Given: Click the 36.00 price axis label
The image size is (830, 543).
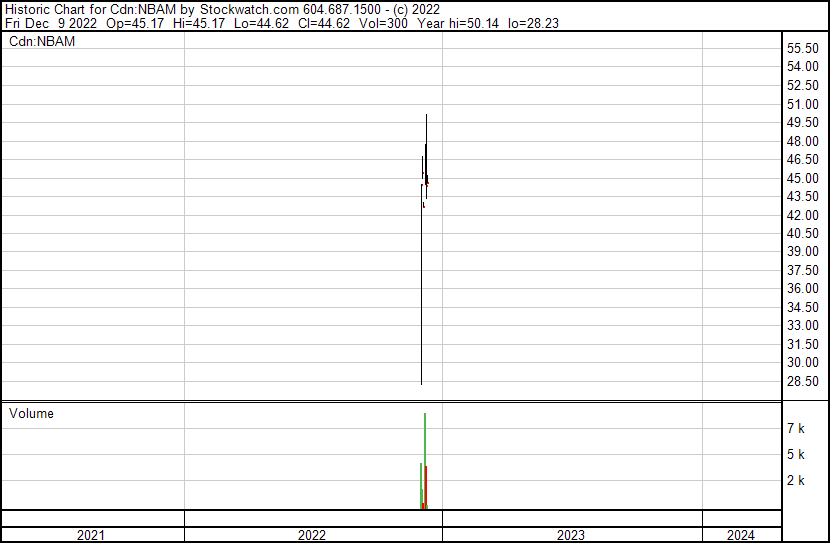Looking at the screenshot, I should (803, 288).
